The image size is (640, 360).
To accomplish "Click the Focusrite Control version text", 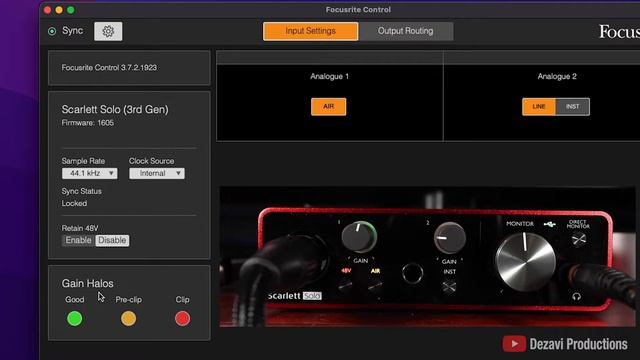I will tap(109, 68).
